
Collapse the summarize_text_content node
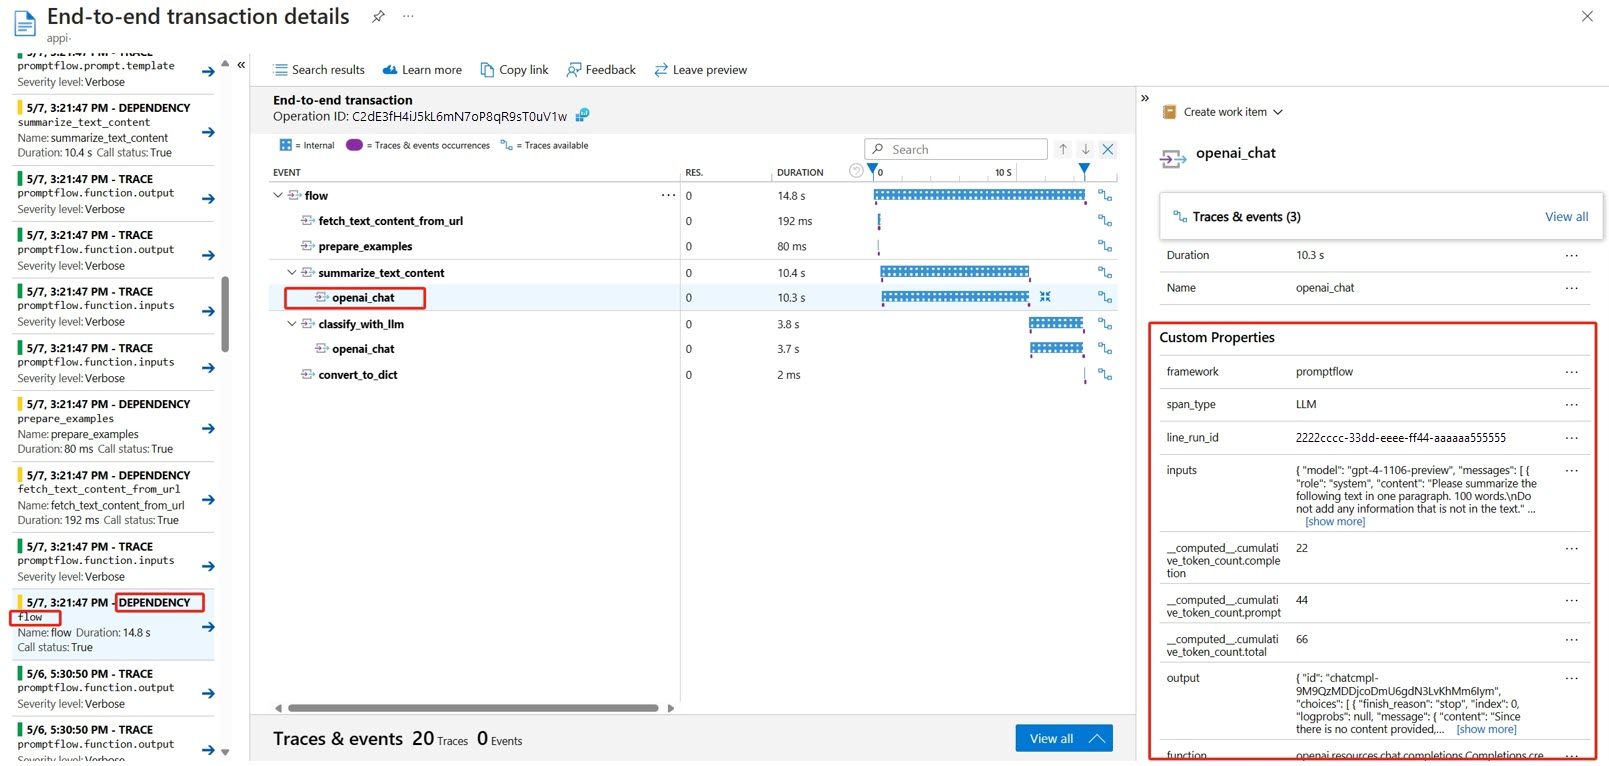pyautogui.click(x=292, y=273)
